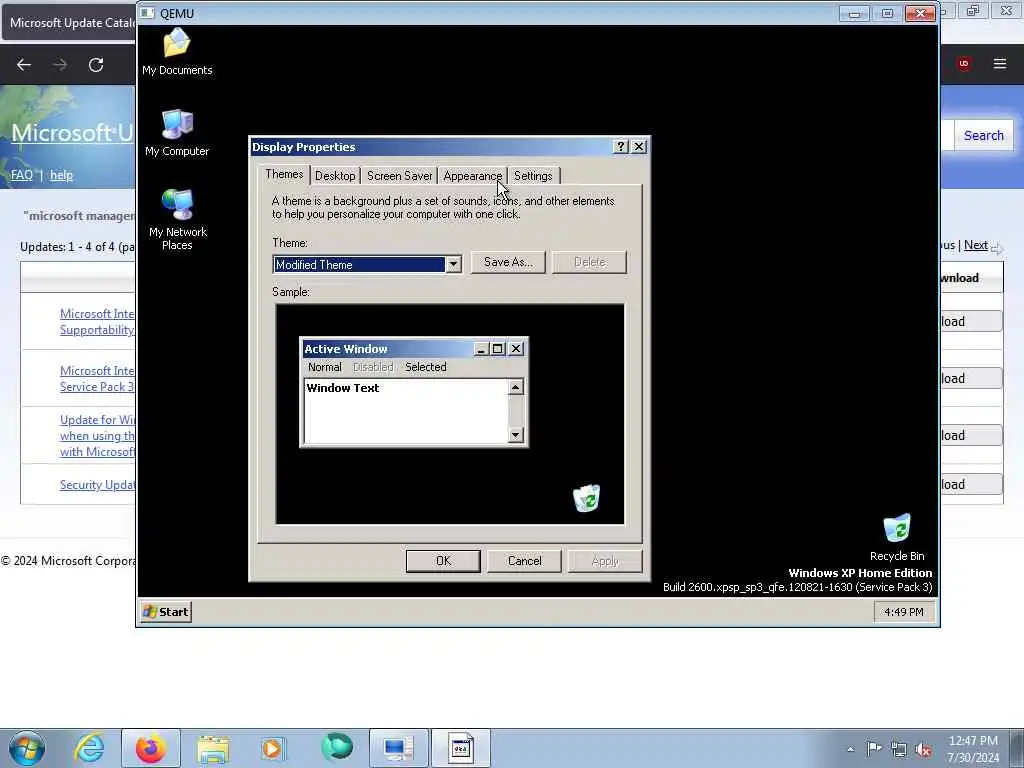Click the Search button in Update Catalog
1024x768 pixels.
click(984, 135)
